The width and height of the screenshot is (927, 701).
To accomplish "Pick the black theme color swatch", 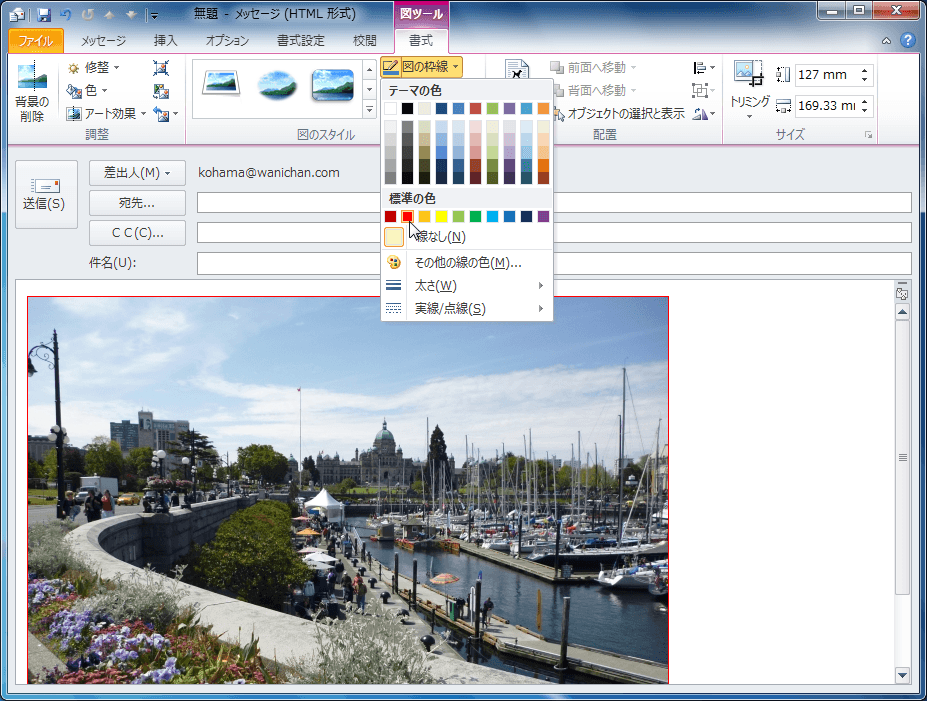I will tap(407, 108).
